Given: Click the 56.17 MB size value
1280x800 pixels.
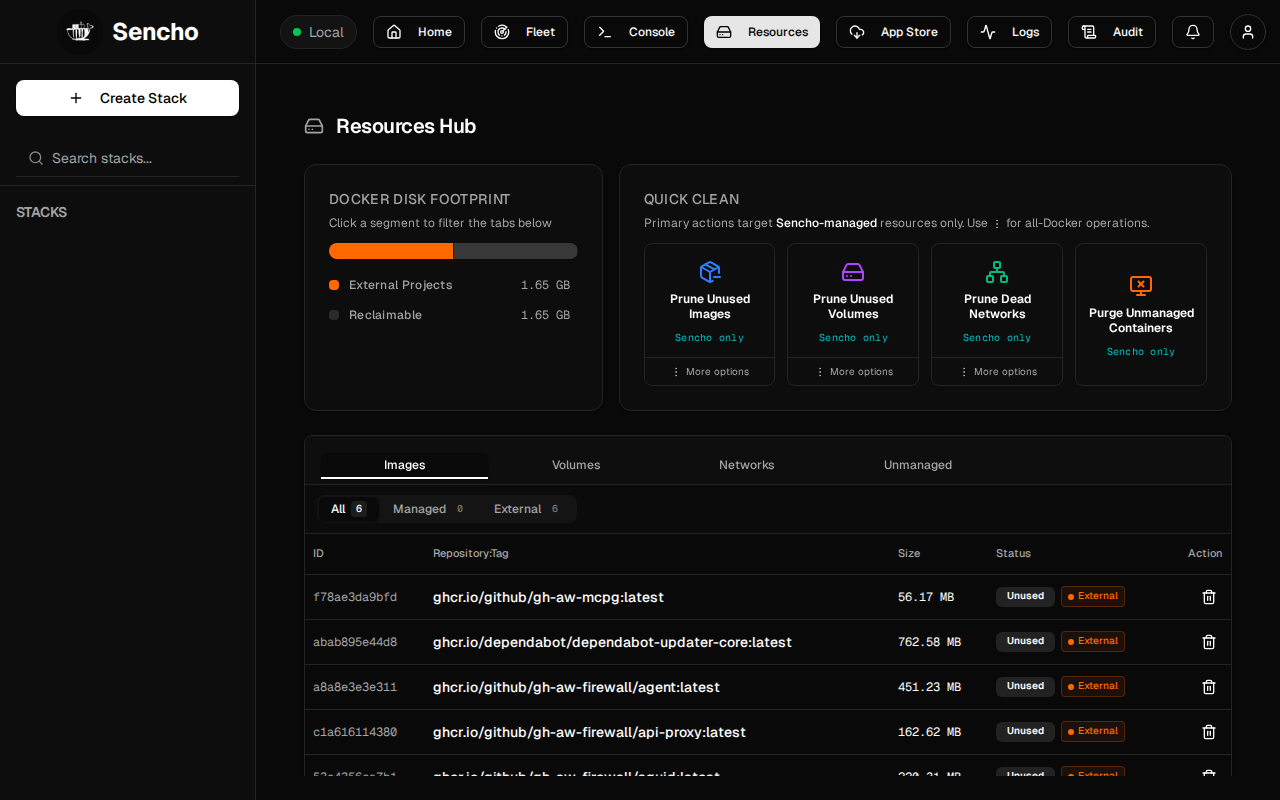Looking at the screenshot, I should click(x=926, y=597).
